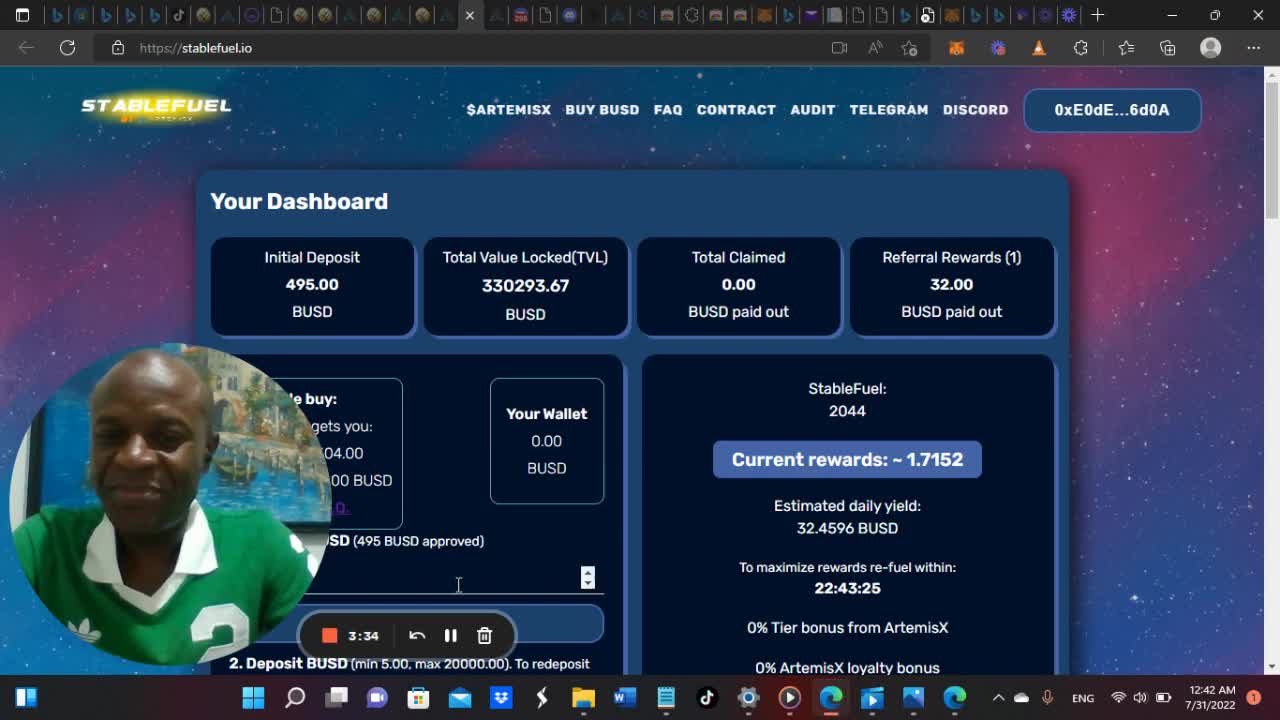
Task: Open the browser Collections
Action: 1167,48
